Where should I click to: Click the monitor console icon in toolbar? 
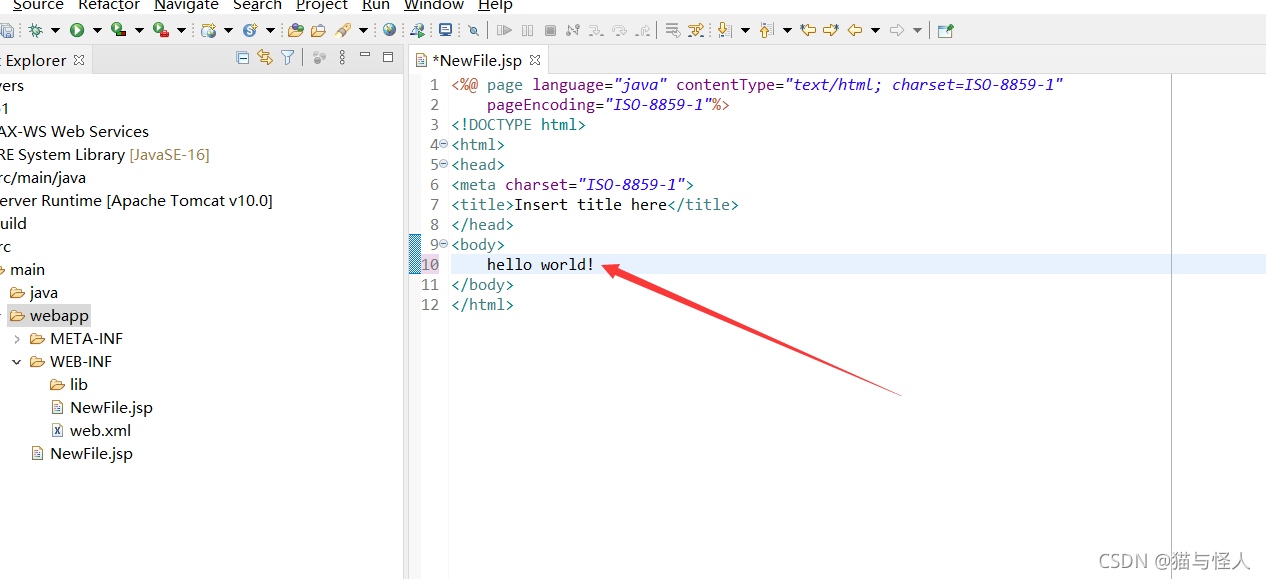pos(445,30)
